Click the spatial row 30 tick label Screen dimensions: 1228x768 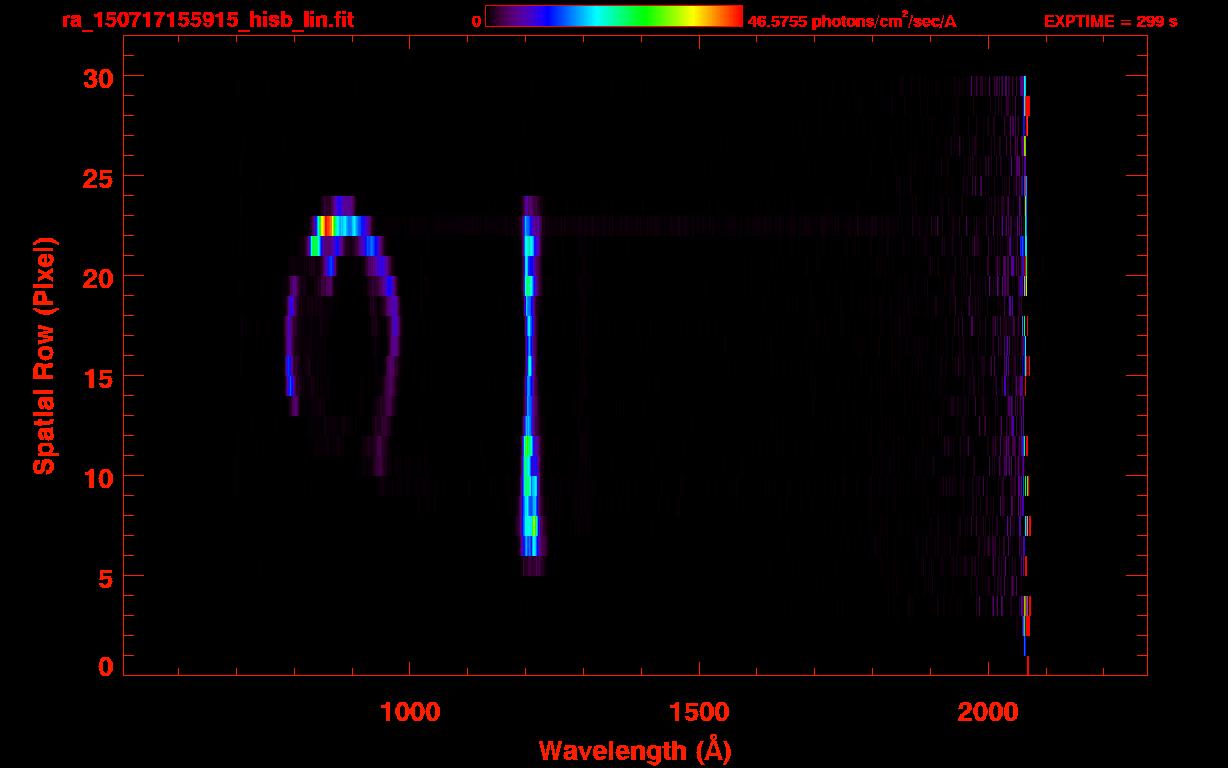point(98,76)
